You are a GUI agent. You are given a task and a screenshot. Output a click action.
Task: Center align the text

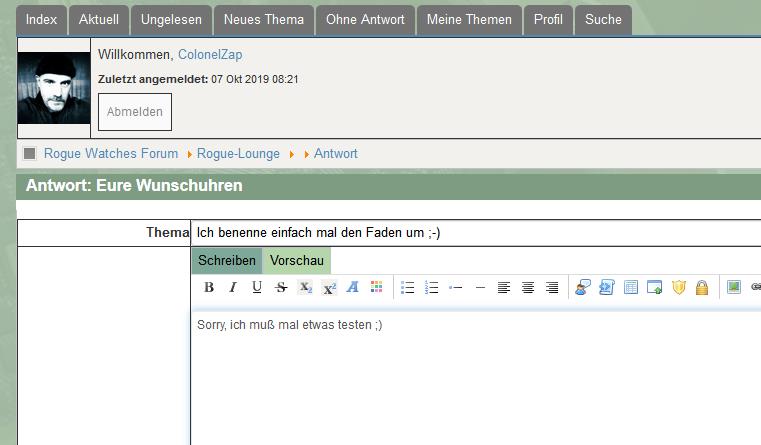coord(528,288)
